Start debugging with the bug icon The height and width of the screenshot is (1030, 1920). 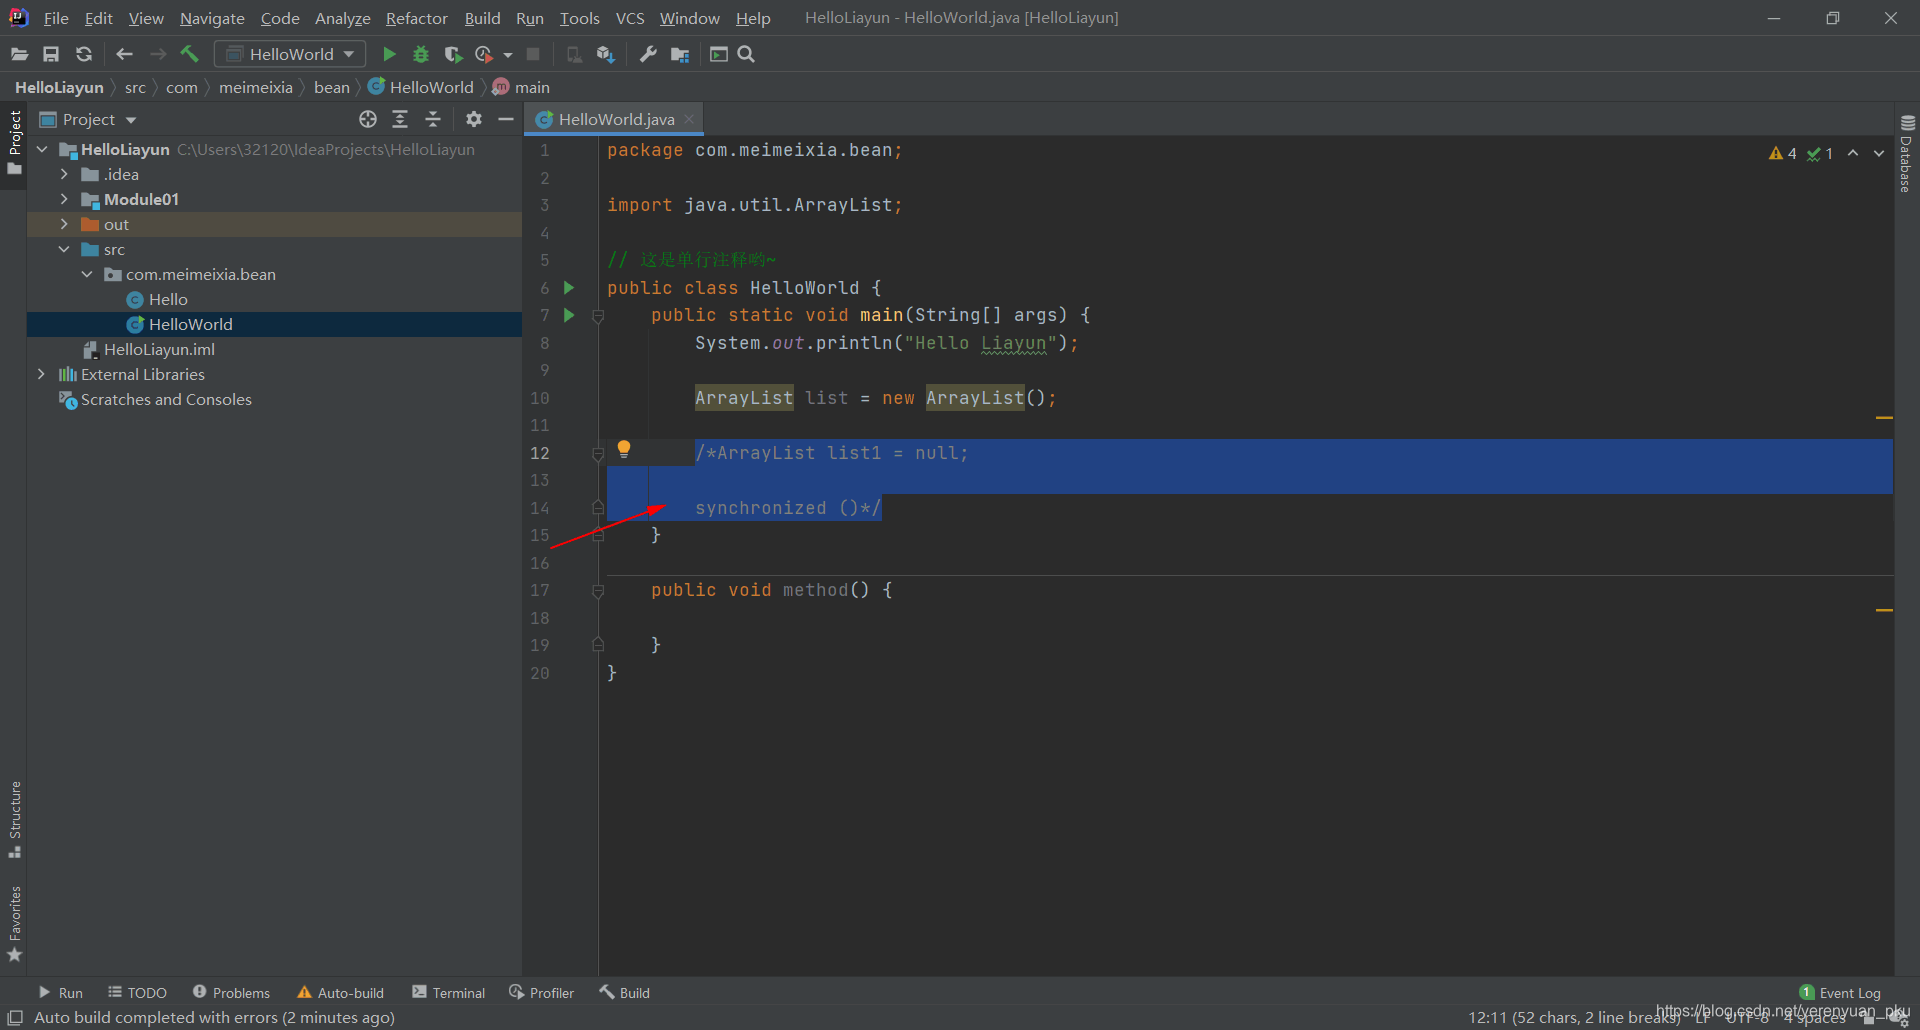pos(421,54)
